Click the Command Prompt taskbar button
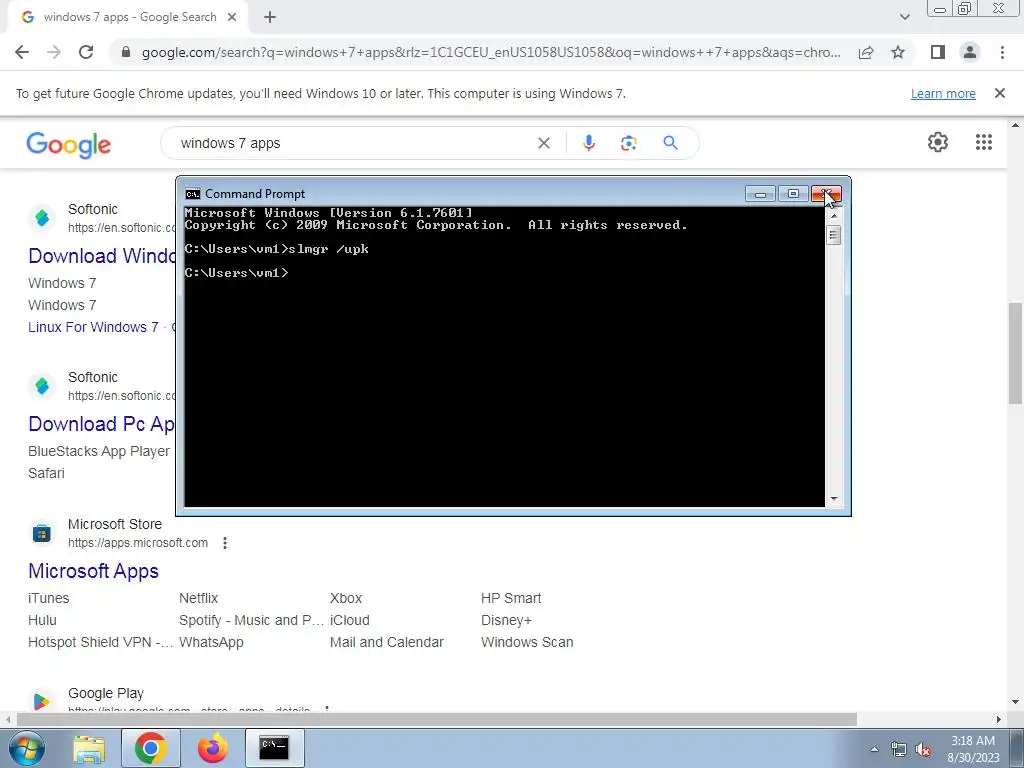The height and width of the screenshot is (768, 1024). 274,748
